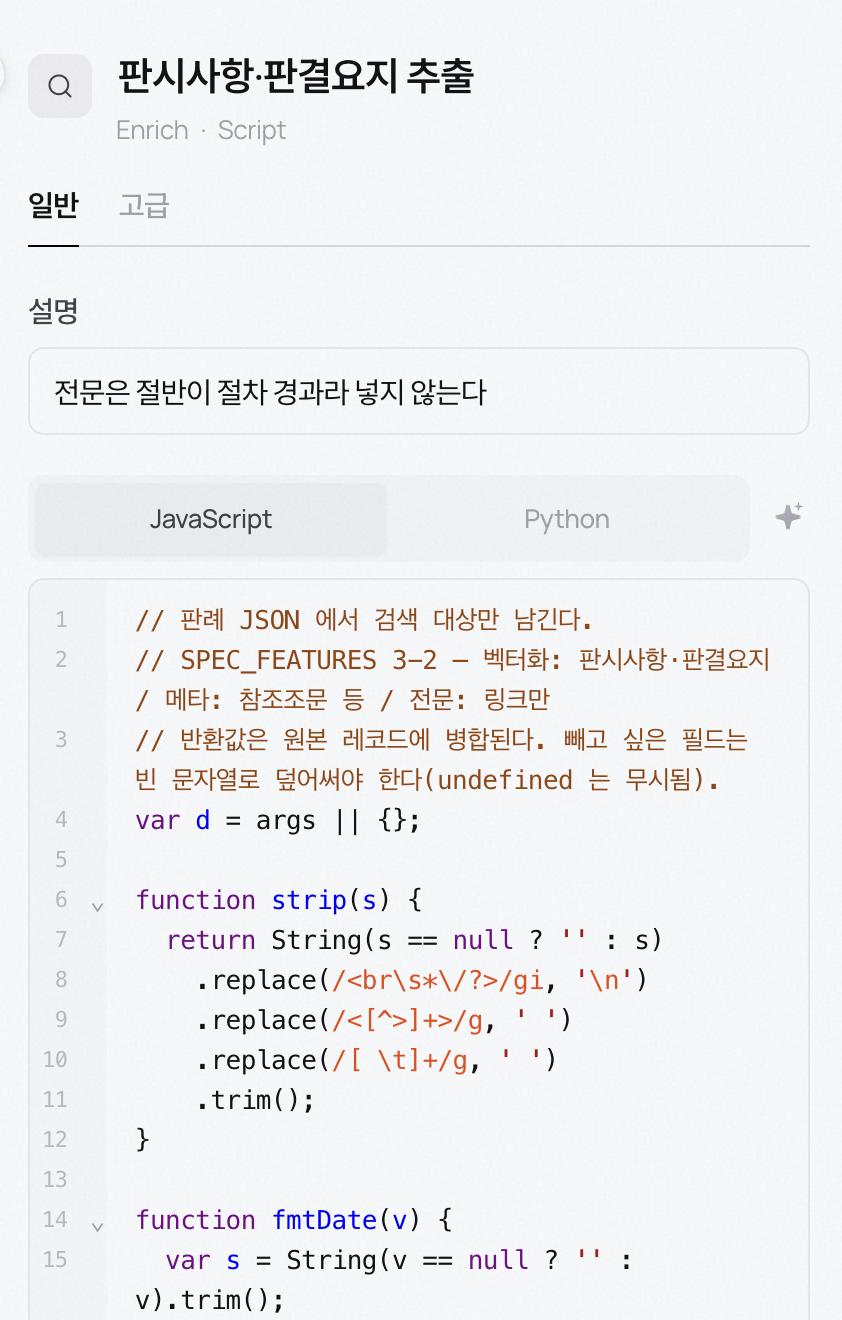Click the replace line with '[ \t]+' regex
Image resolution: width=842 pixels, height=1320 pixels.
(x=377, y=1060)
